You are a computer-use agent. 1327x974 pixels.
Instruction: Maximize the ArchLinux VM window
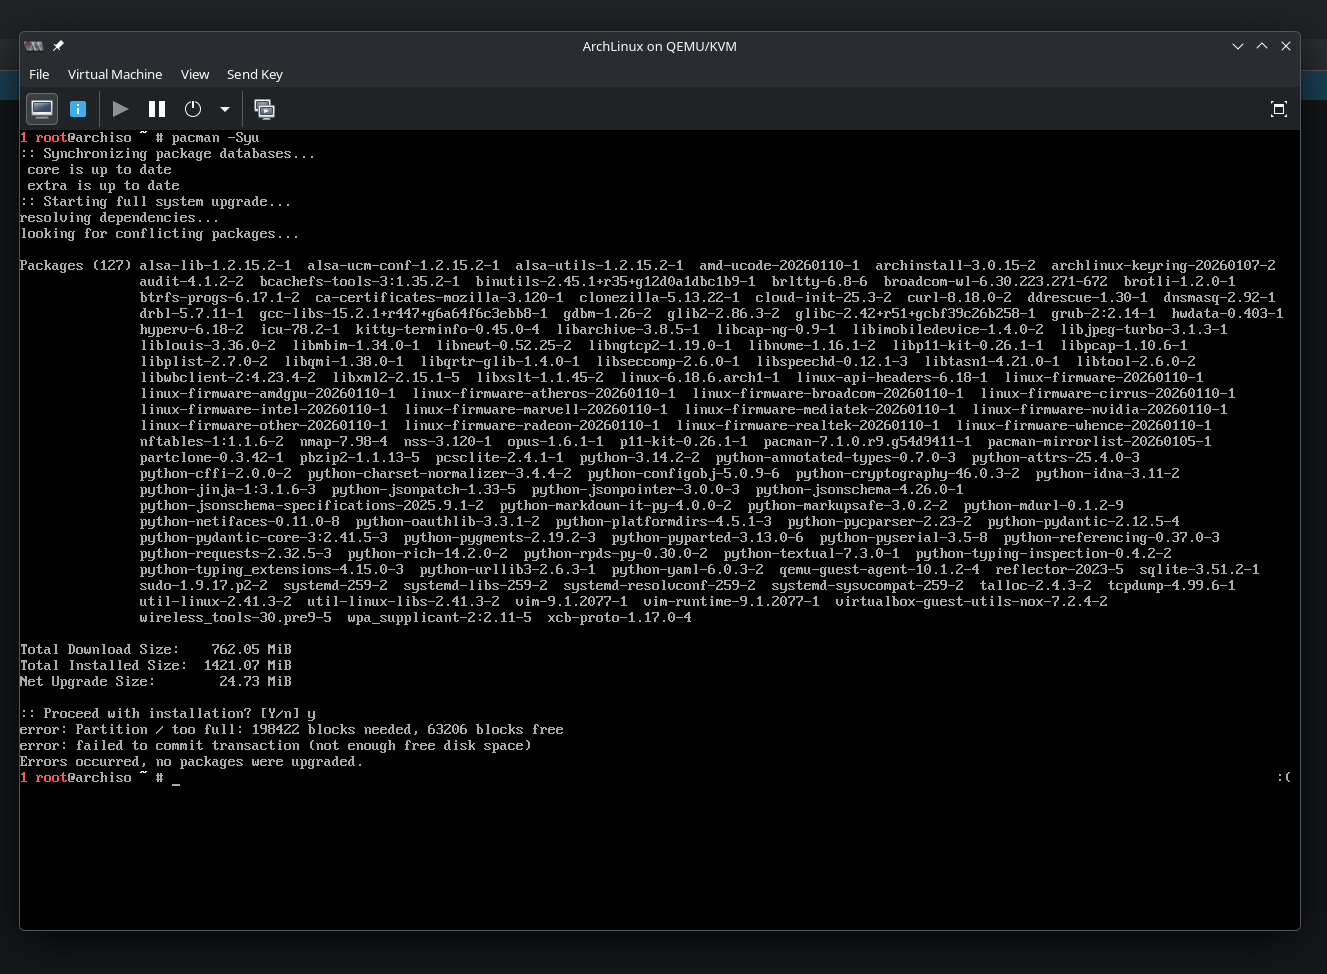[1262, 46]
